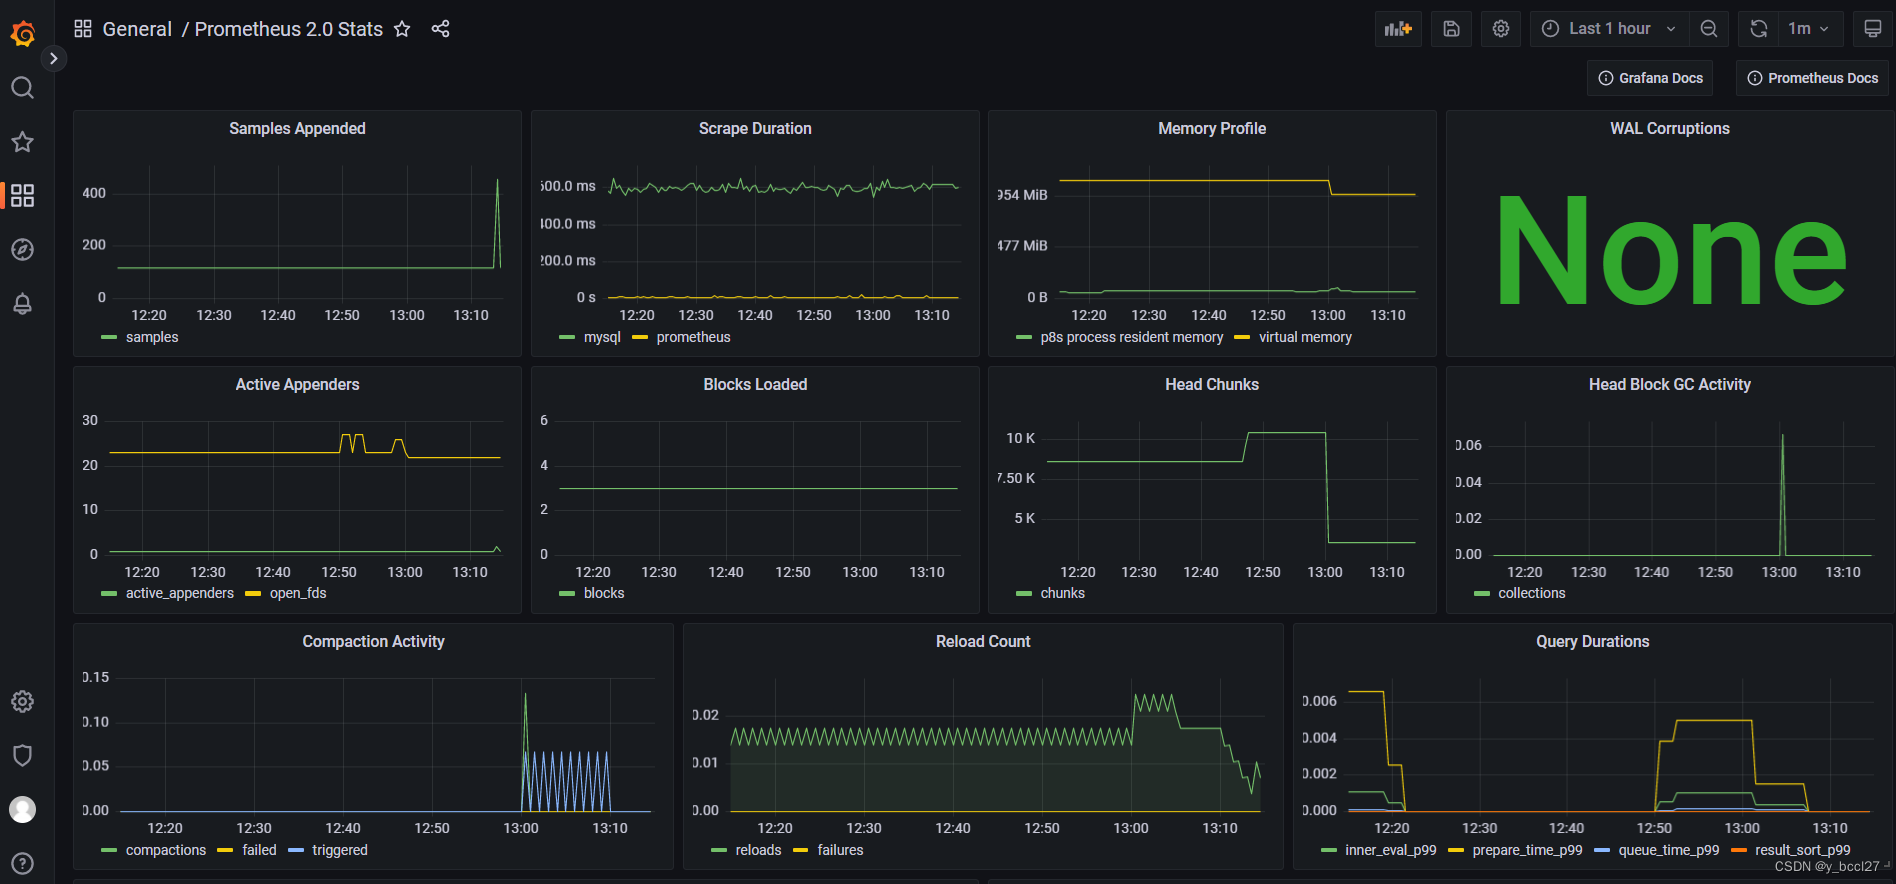Refresh the dashboard
The image size is (1896, 884).
tap(1759, 29)
